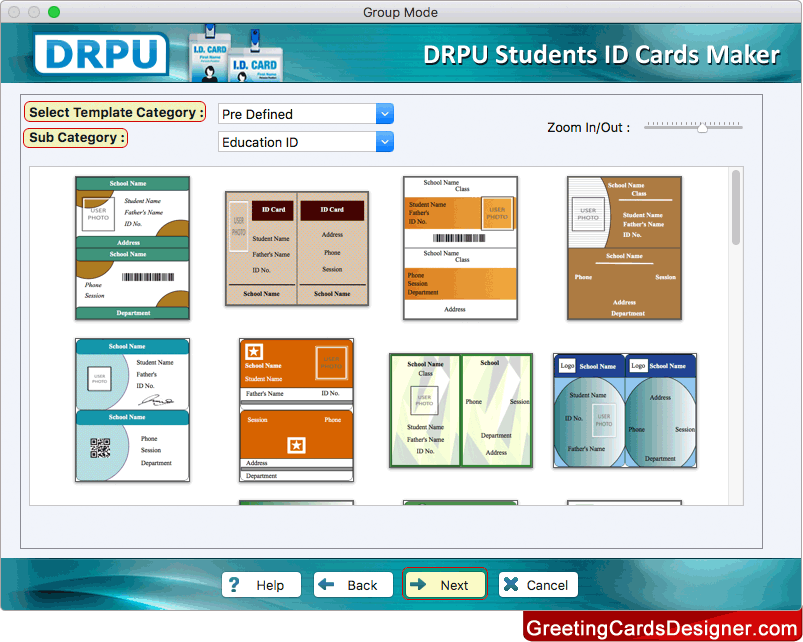Click the right arrow Next icon
Screen dimensions: 803x642
[418, 584]
